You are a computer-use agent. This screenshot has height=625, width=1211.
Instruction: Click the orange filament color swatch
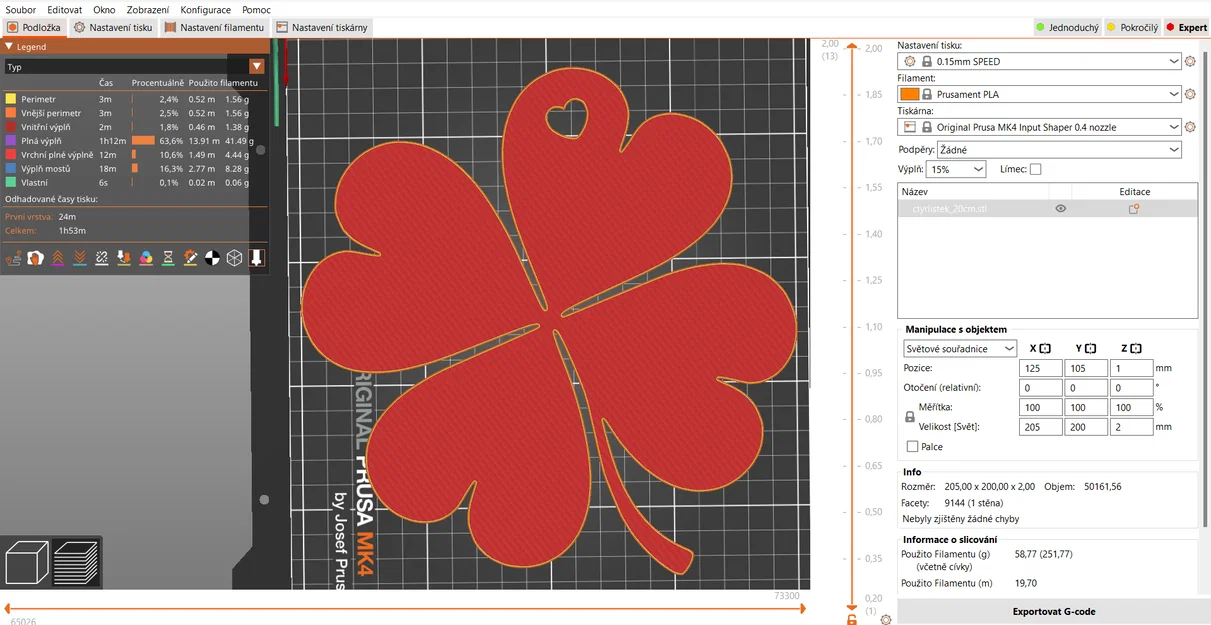909,94
